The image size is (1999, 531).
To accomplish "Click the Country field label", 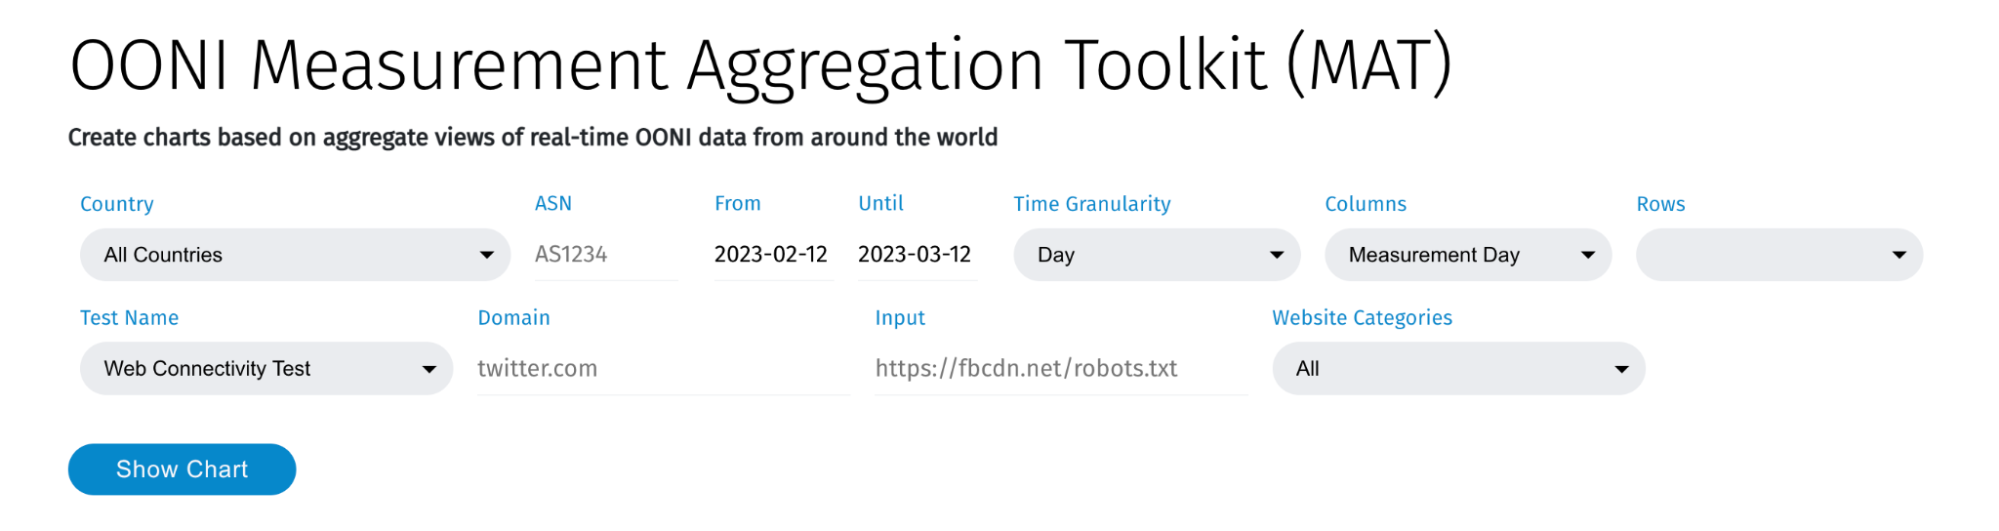I will (117, 204).
